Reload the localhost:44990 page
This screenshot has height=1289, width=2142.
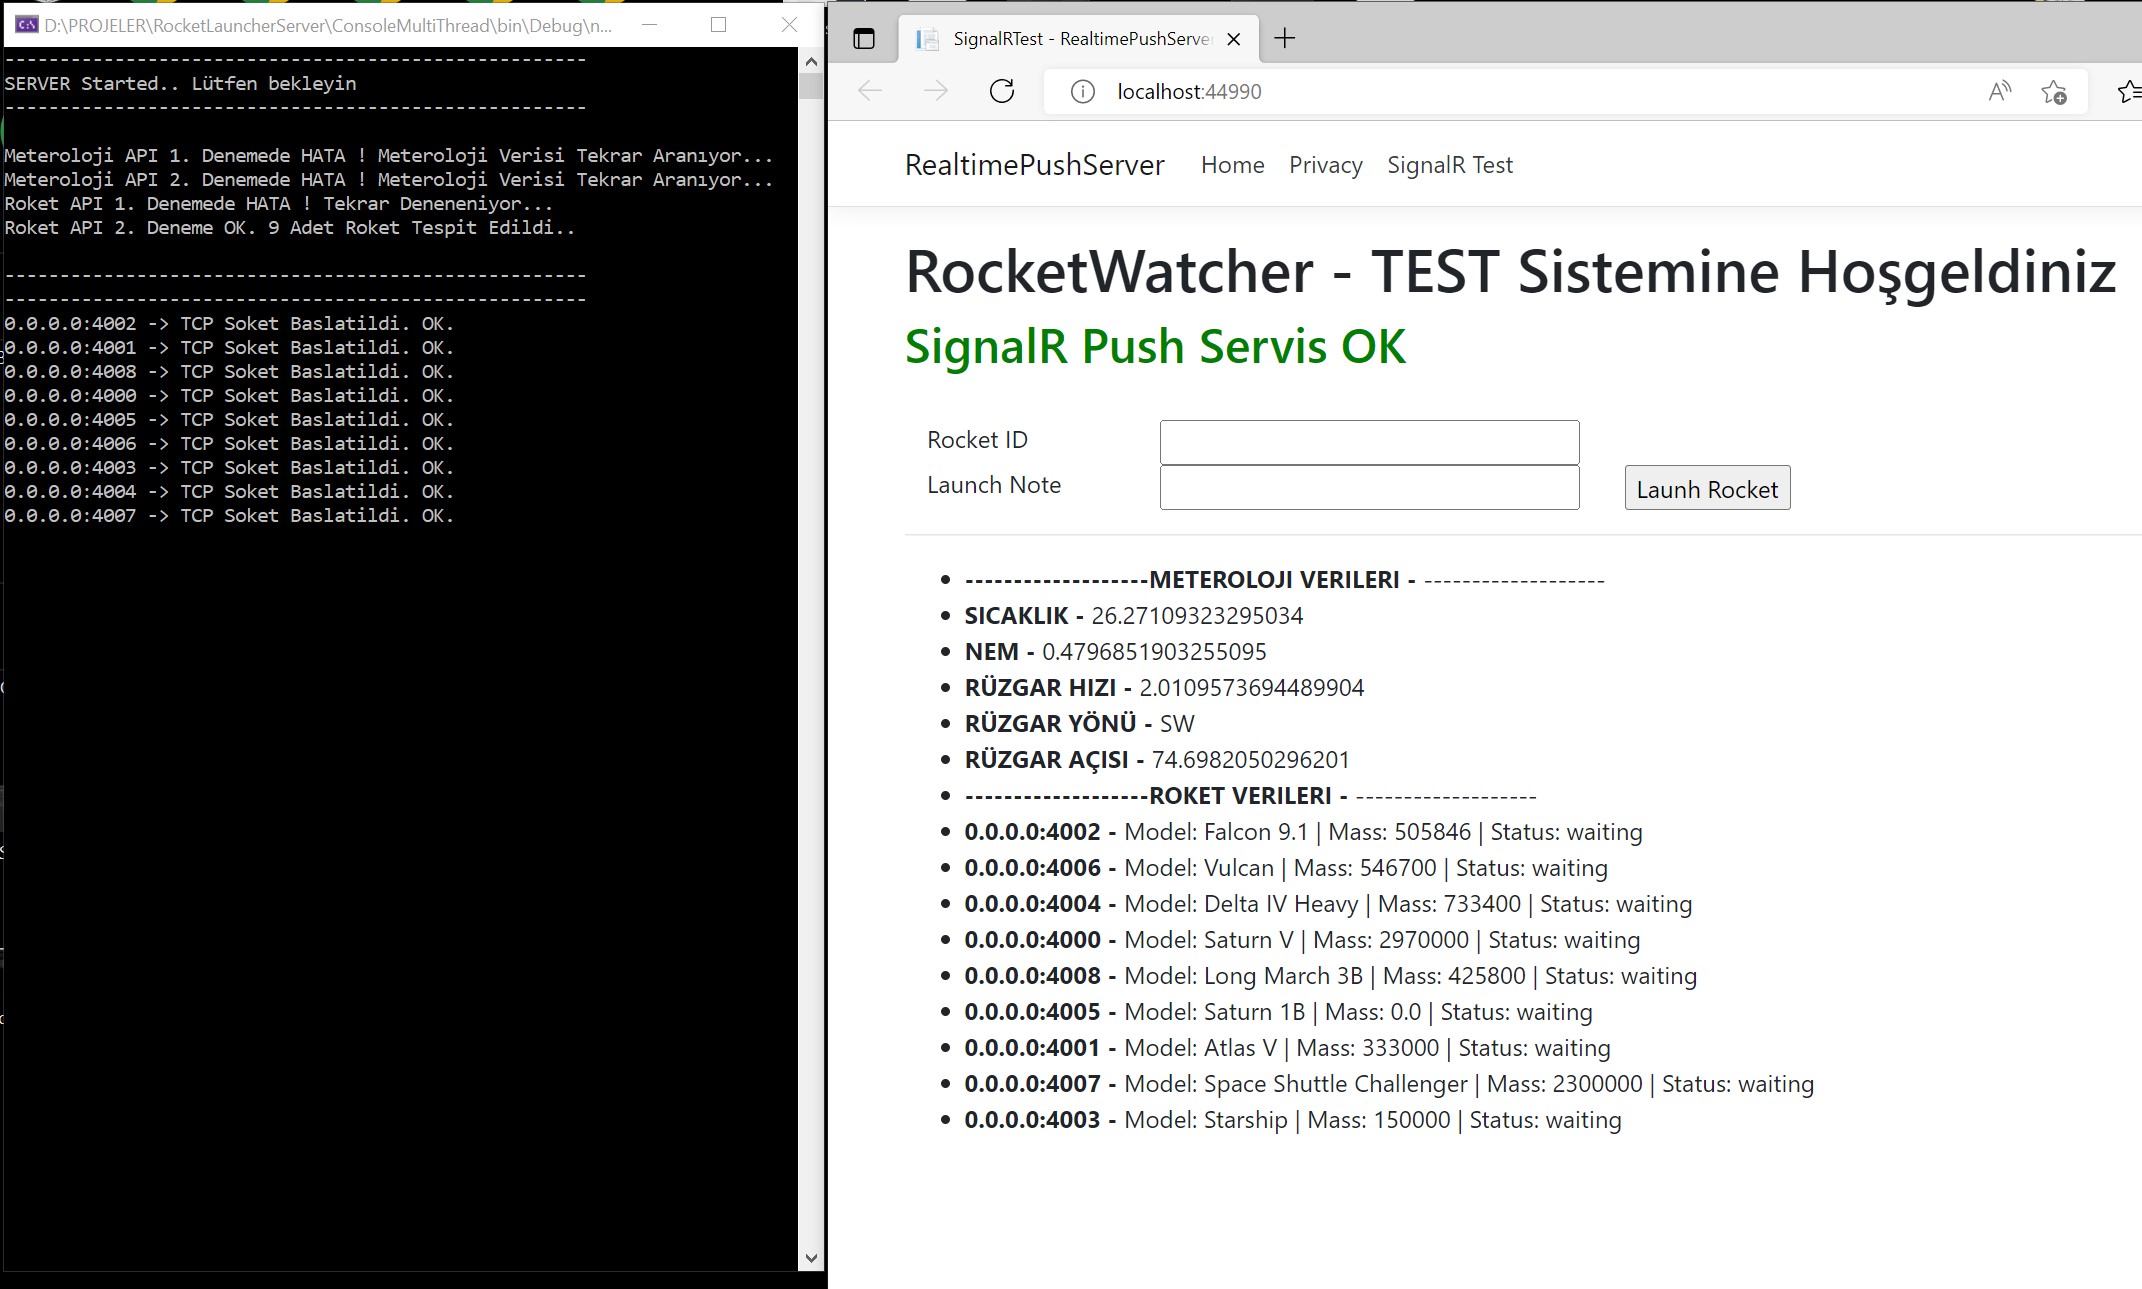coord(1001,91)
